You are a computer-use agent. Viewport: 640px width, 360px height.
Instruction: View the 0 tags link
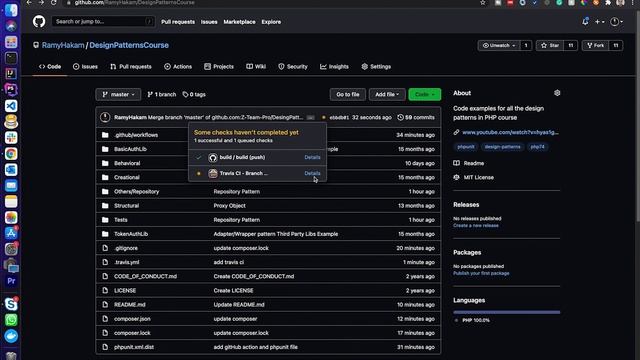click(x=194, y=94)
